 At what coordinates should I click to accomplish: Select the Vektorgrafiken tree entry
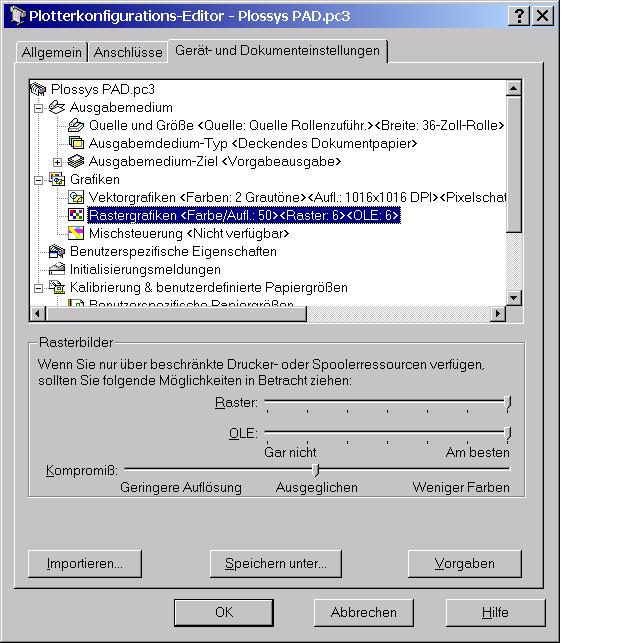coord(297,198)
